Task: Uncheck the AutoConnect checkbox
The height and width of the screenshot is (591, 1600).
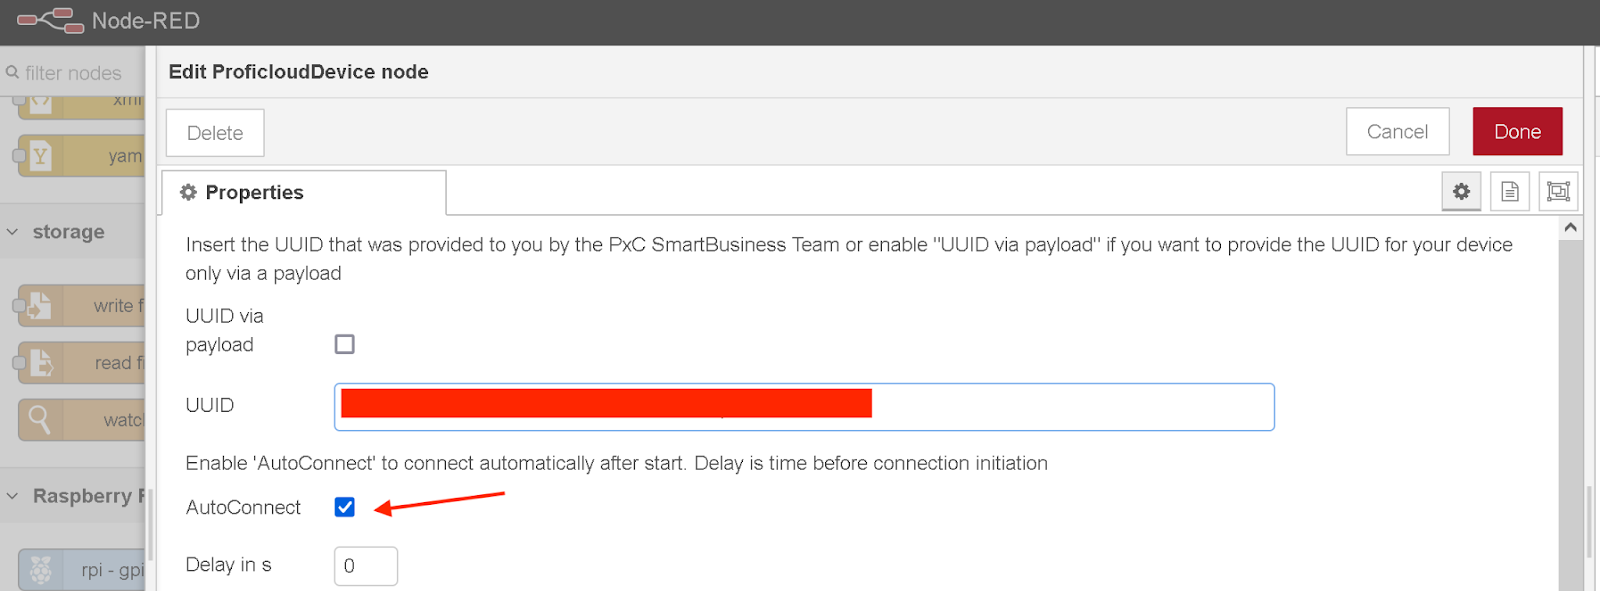Action: 345,507
